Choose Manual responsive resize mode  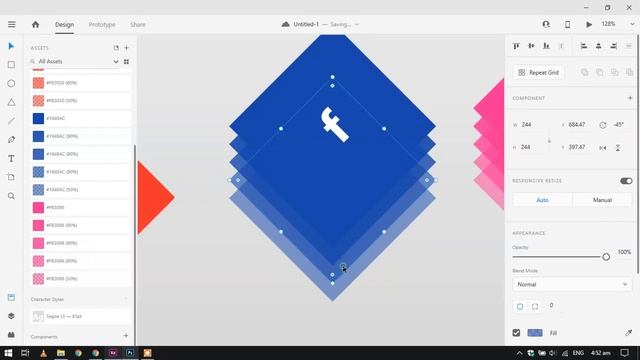coord(602,200)
